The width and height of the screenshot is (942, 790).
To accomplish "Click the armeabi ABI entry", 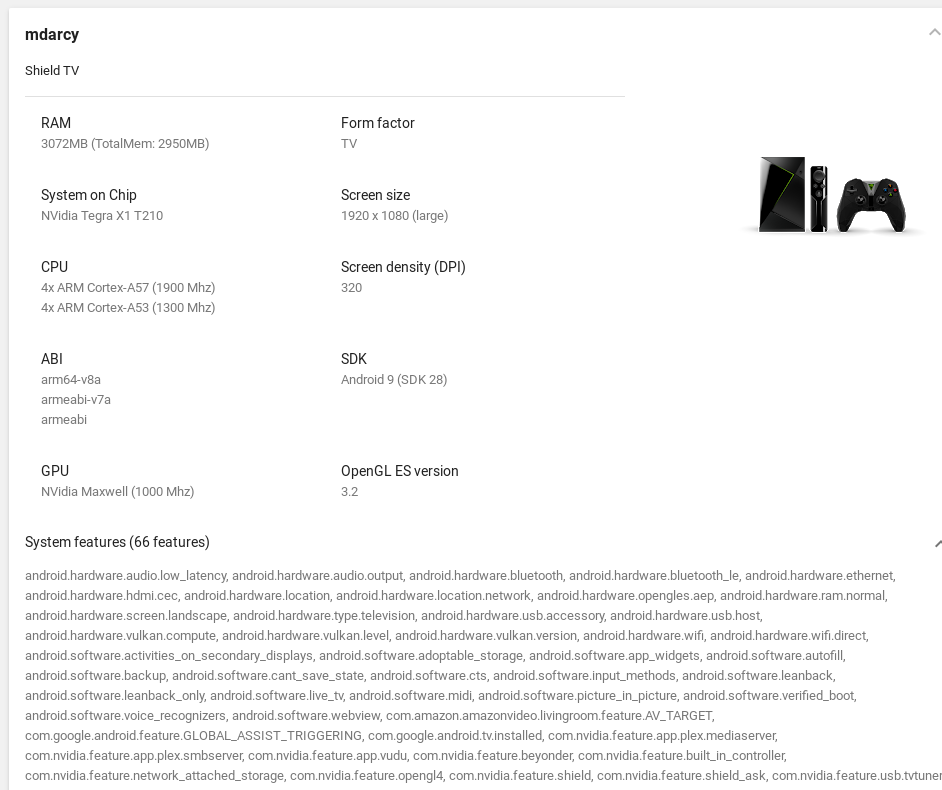I will click(x=64, y=419).
